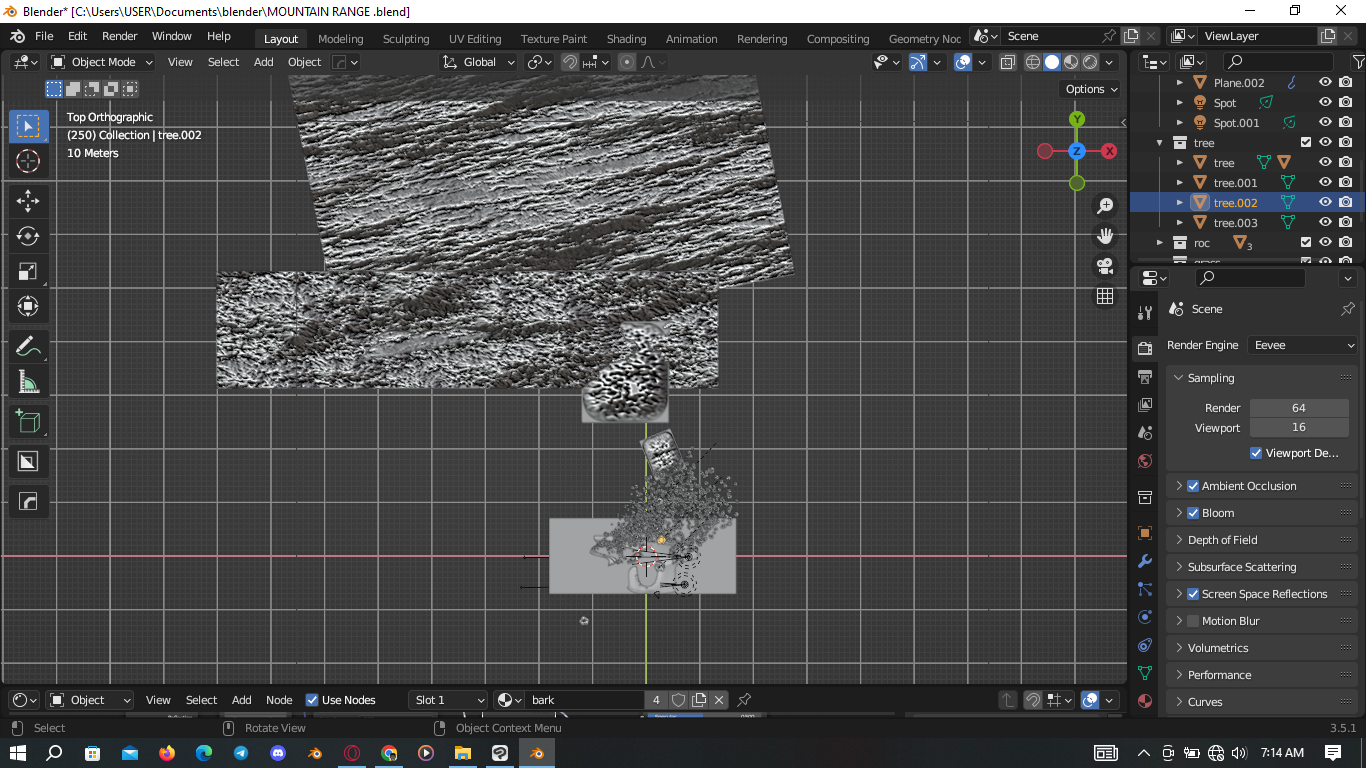The width and height of the screenshot is (1366, 768).
Task: Click the Viewport samples value field
Action: point(1299,428)
